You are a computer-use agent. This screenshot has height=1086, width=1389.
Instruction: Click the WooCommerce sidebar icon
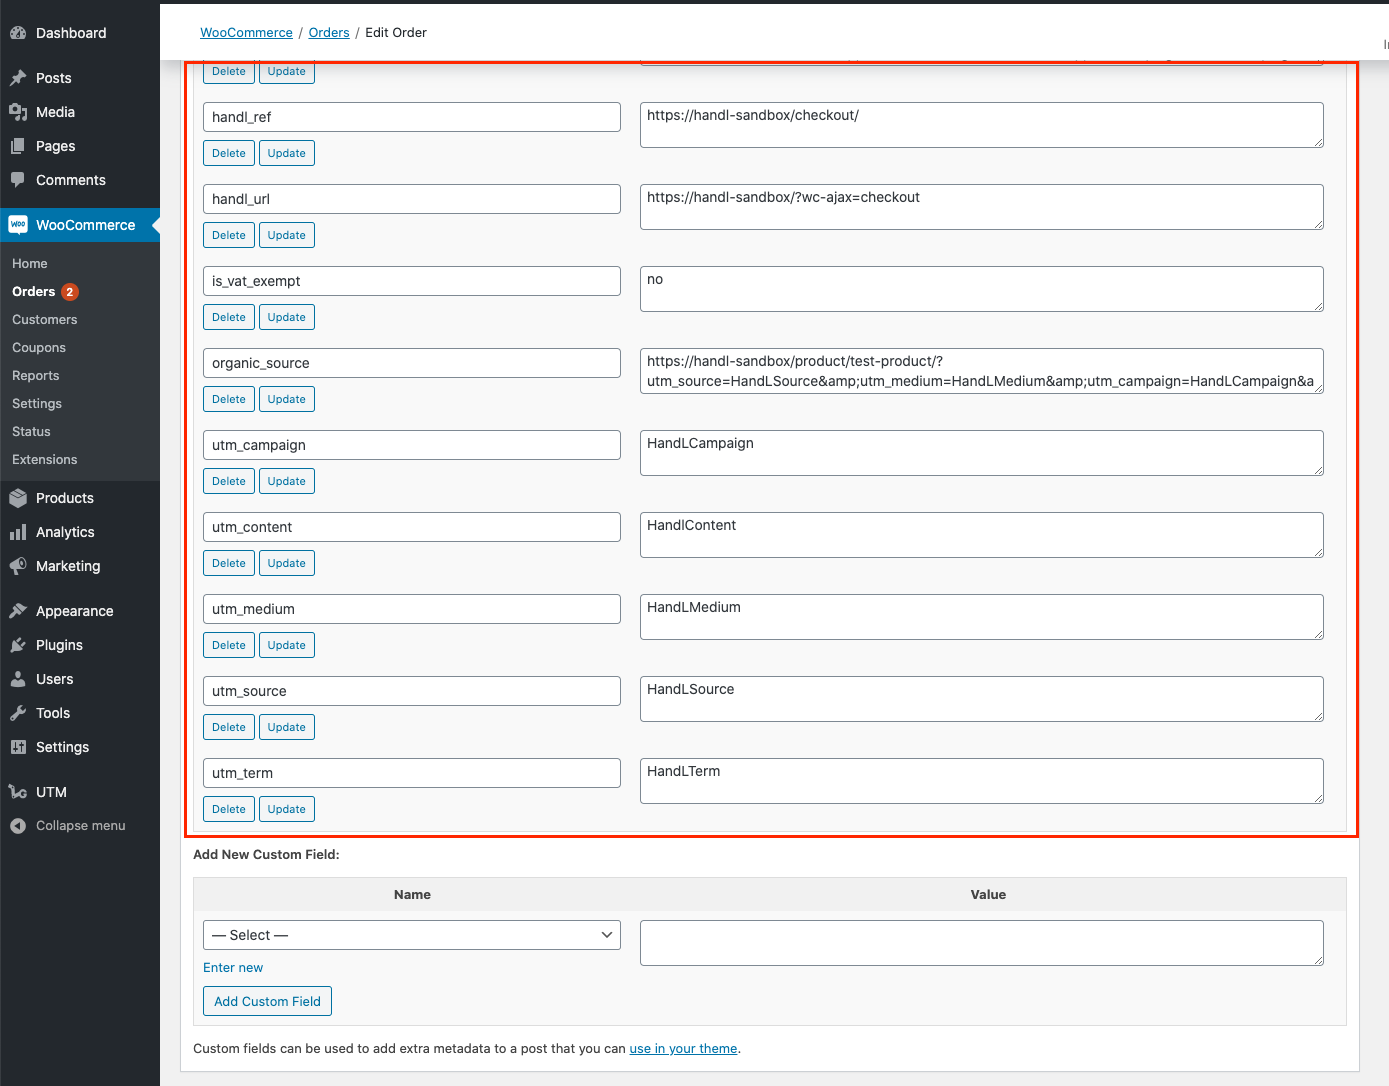[19, 224]
